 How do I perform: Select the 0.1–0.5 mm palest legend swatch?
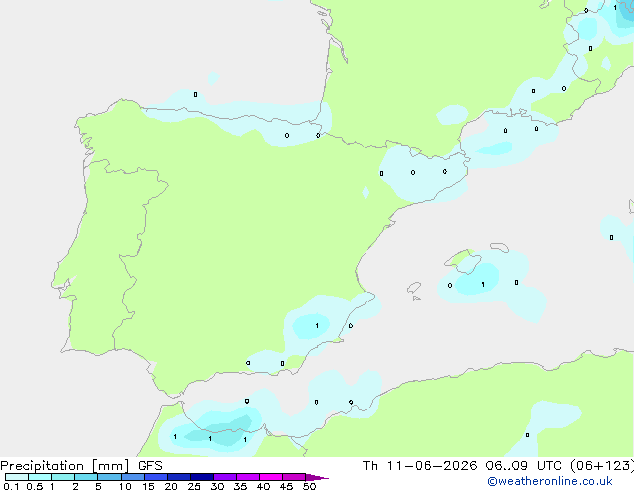tap(17, 477)
